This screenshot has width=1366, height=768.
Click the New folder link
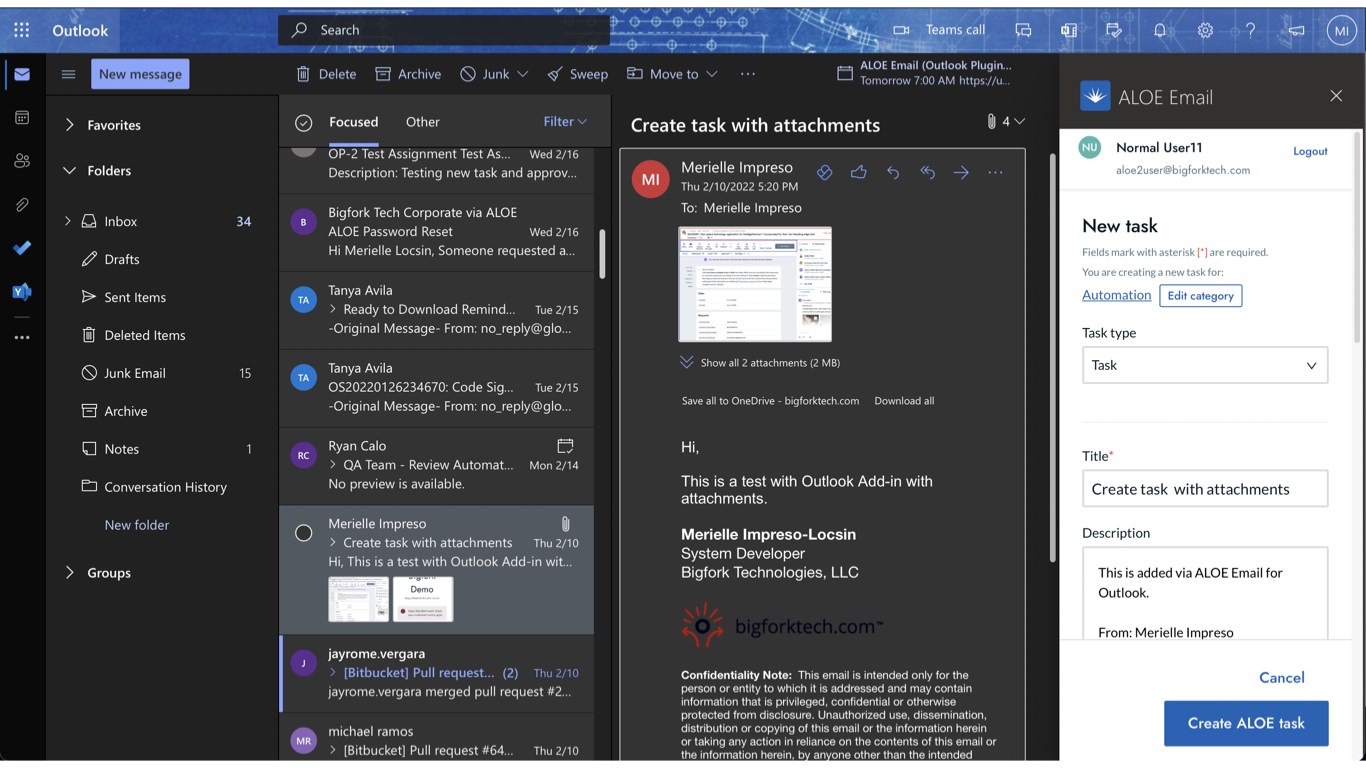click(137, 525)
